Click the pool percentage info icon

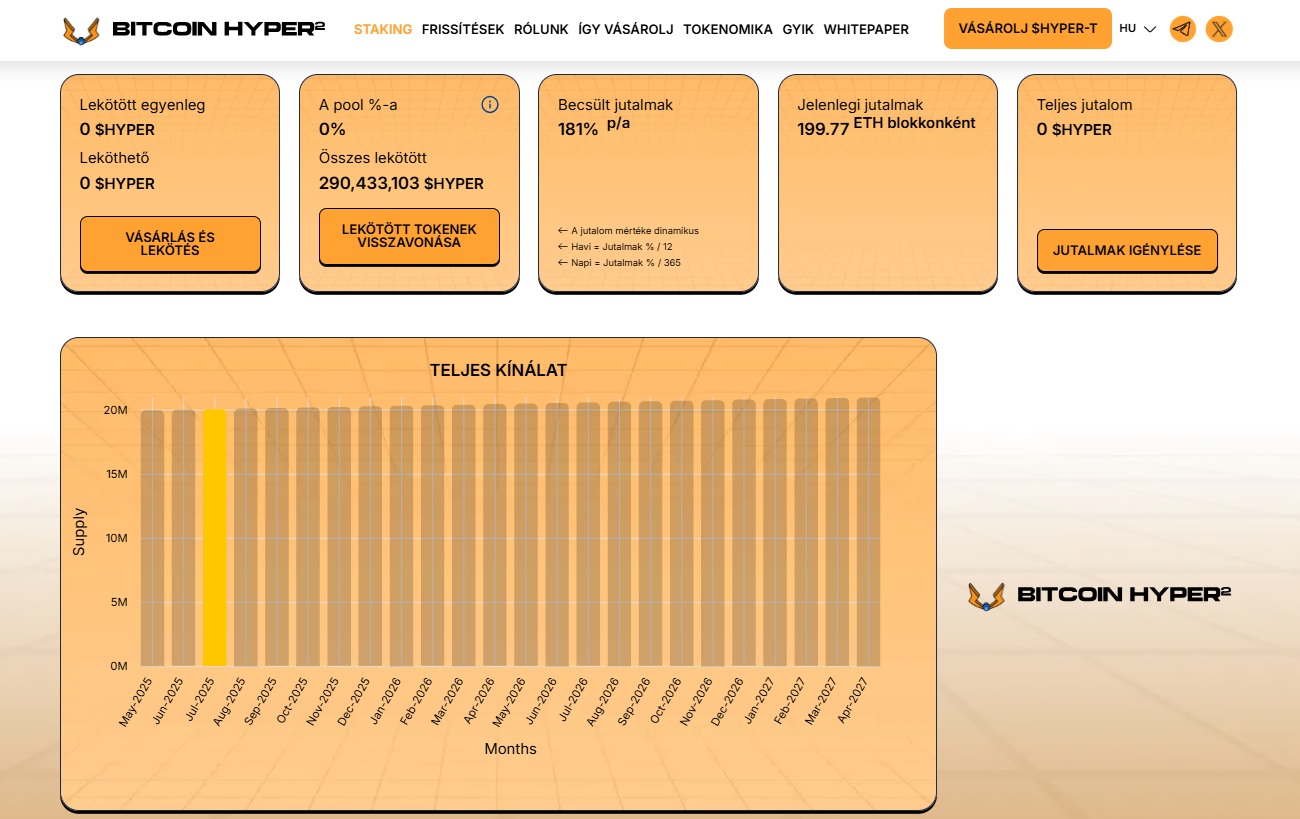490,104
